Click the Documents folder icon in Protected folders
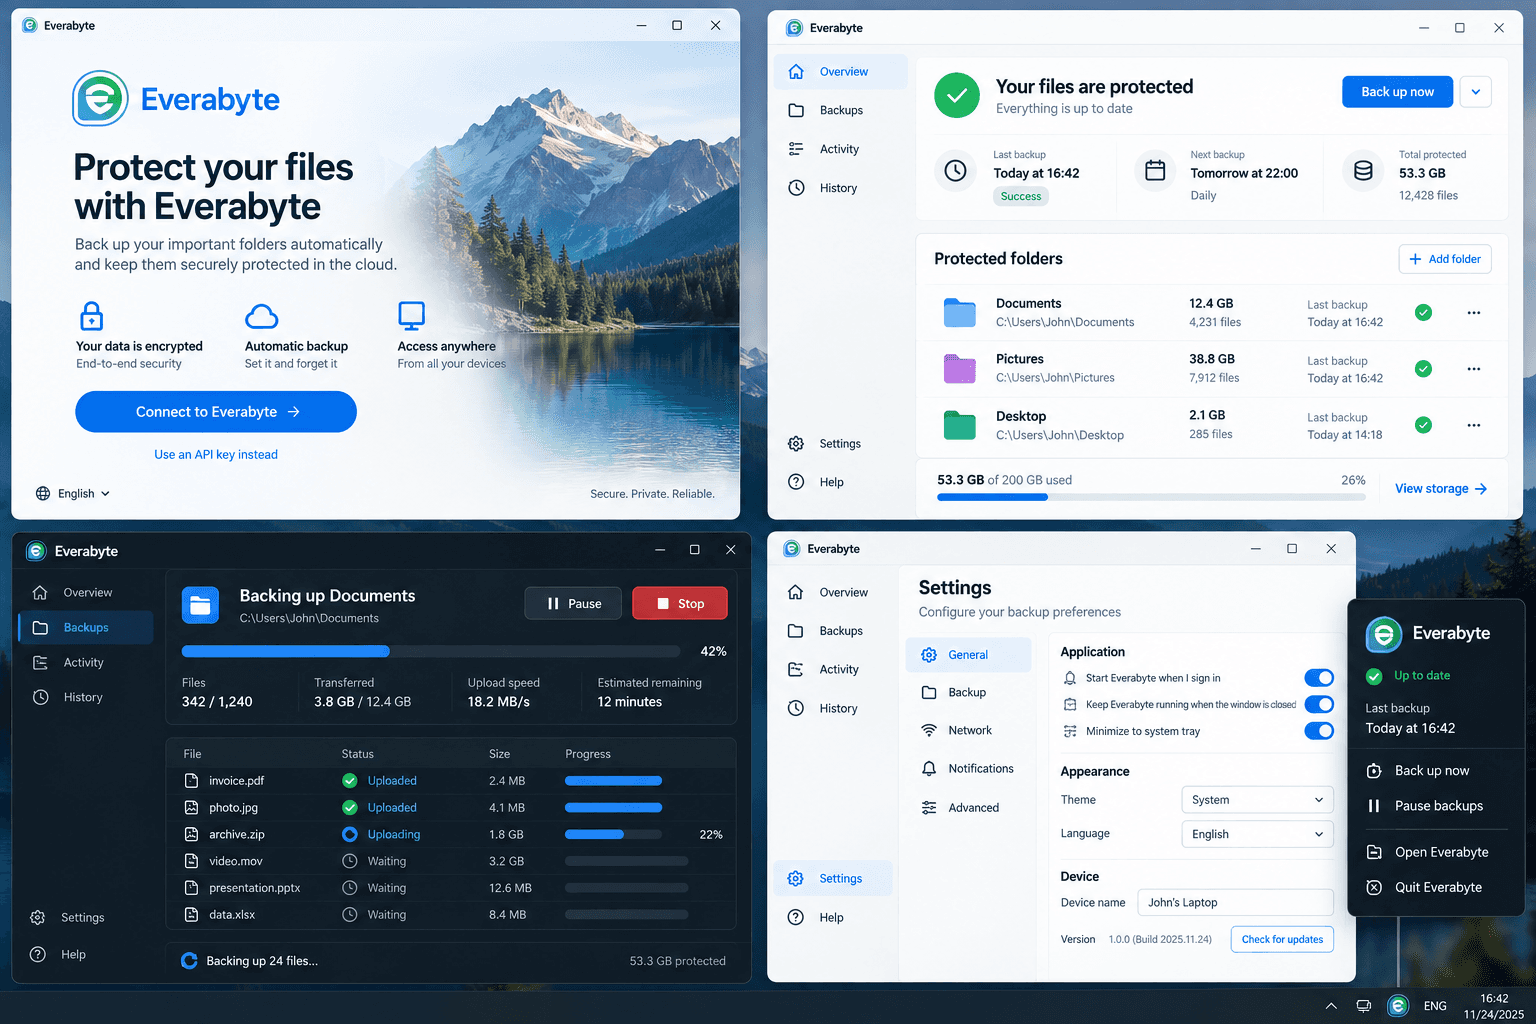This screenshot has width=1536, height=1024. click(959, 313)
